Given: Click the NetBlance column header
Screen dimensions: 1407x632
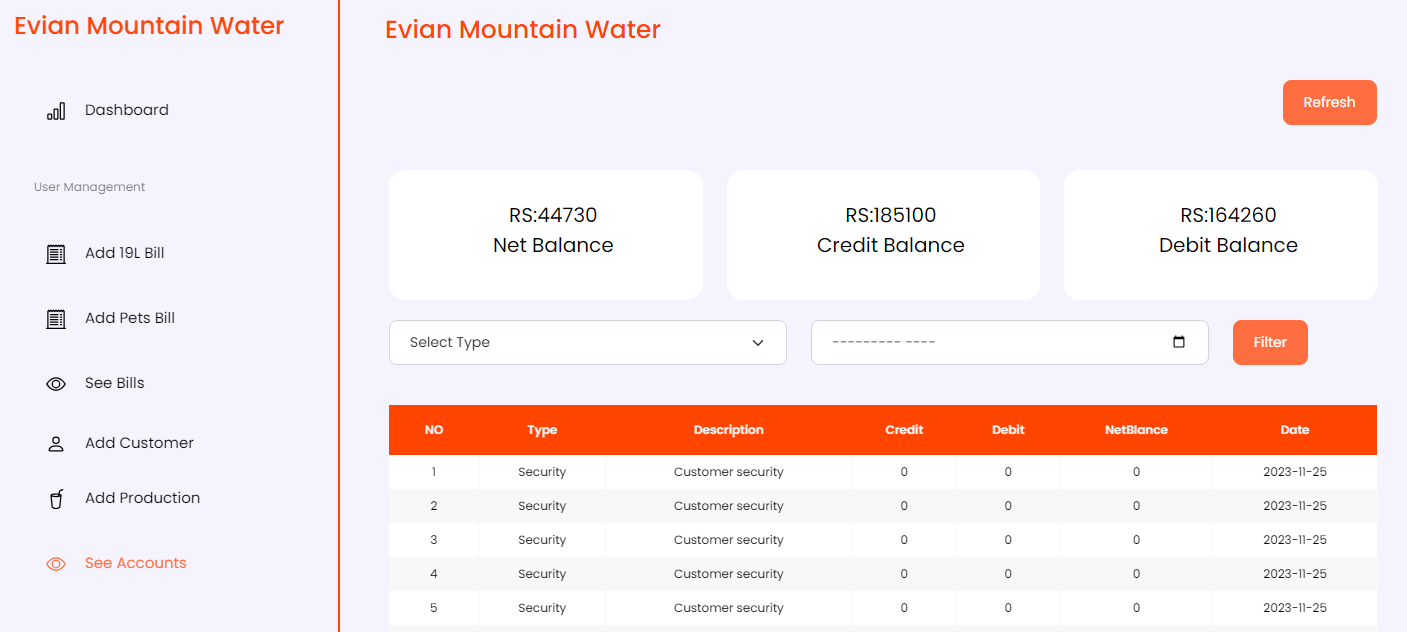Looking at the screenshot, I should click(1136, 430).
